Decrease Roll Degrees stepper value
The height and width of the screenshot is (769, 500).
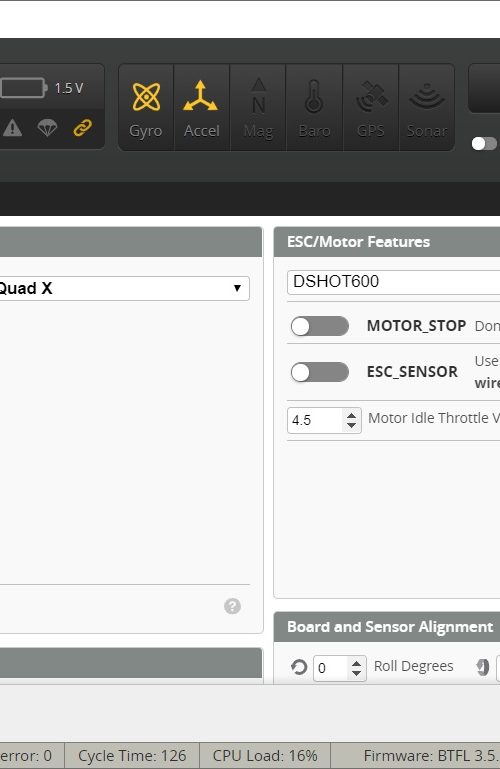pos(356,672)
